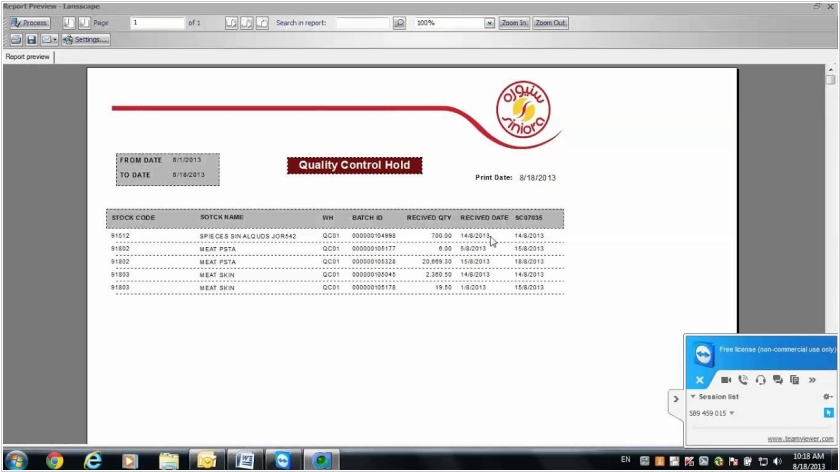840x472 pixels.
Task: Open the www.teamviewer.com link
Action: tap(800, 438)
